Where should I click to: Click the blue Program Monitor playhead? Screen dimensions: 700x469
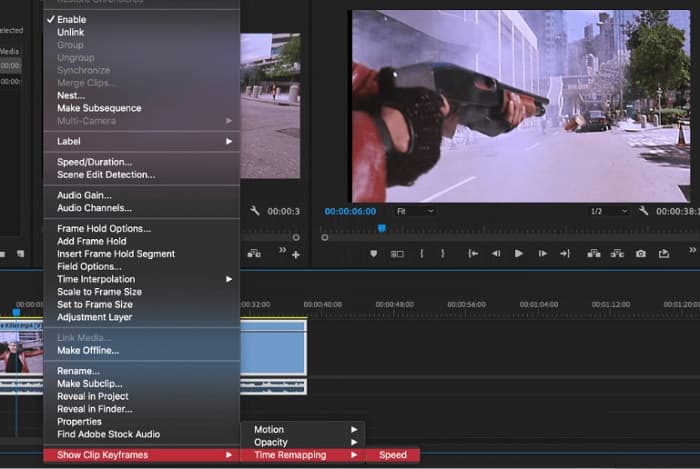pos(382,228)
